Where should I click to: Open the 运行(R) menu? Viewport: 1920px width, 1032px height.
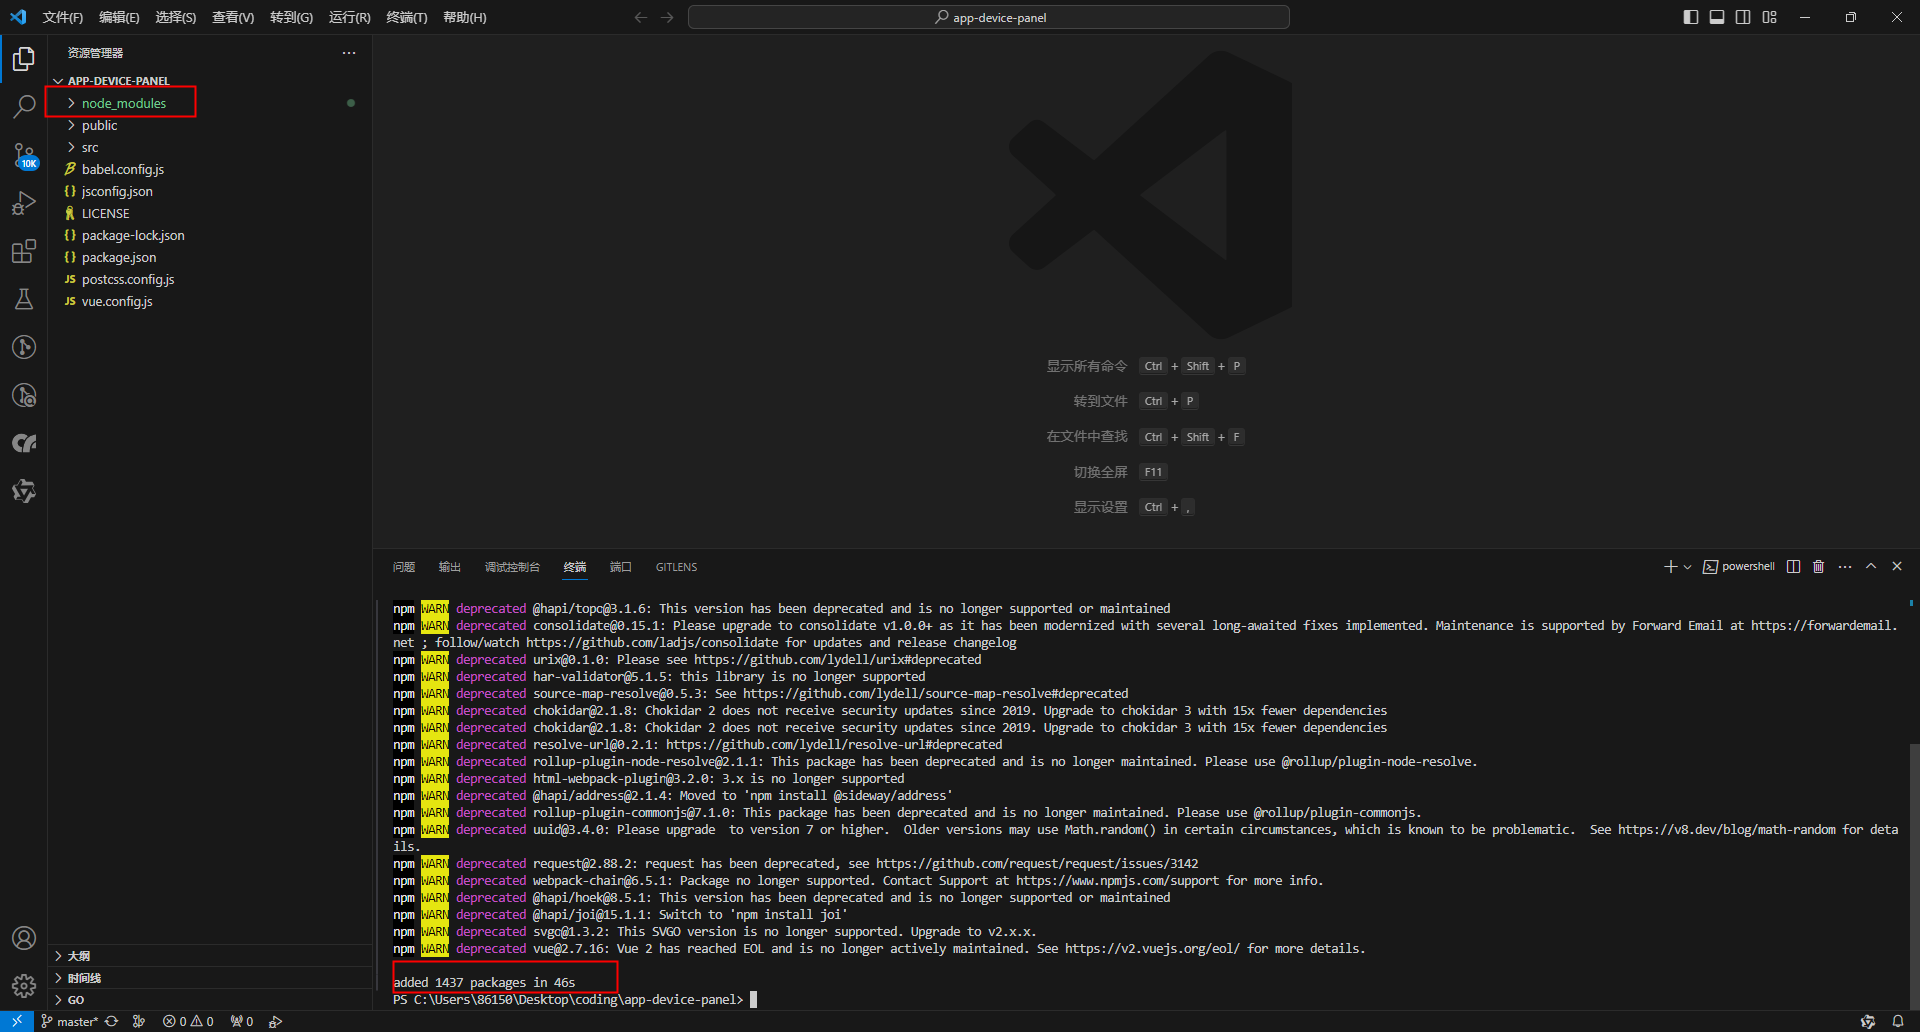350,17
